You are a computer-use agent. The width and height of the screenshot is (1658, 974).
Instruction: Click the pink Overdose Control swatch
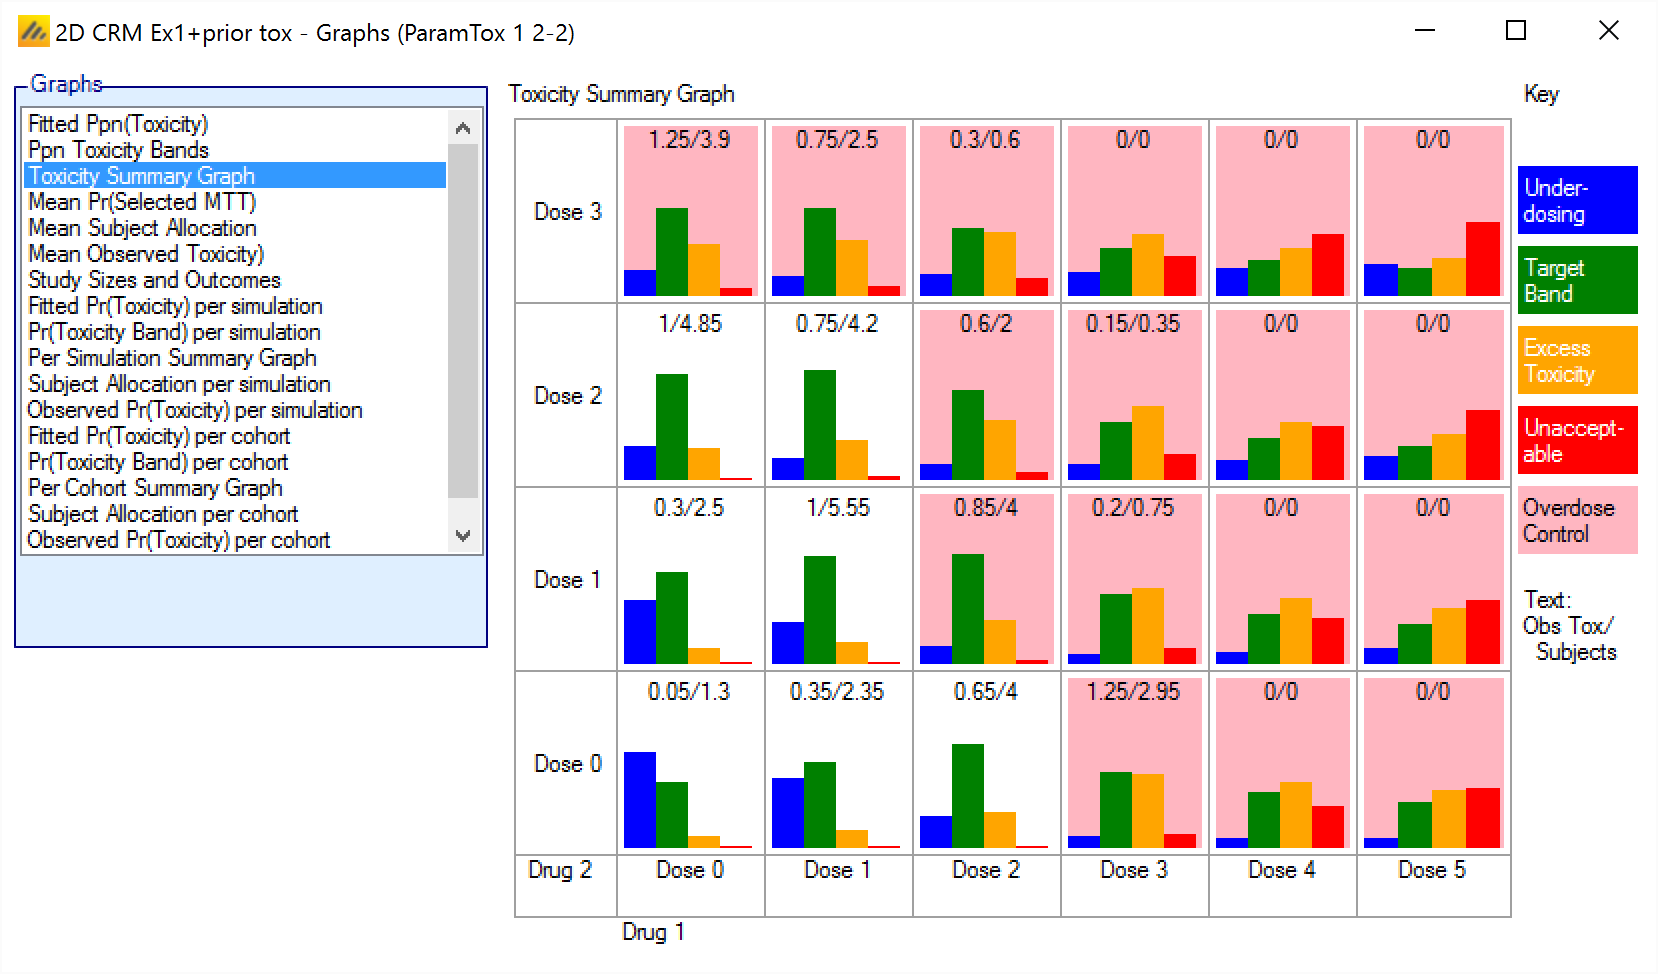point(1577,520)
